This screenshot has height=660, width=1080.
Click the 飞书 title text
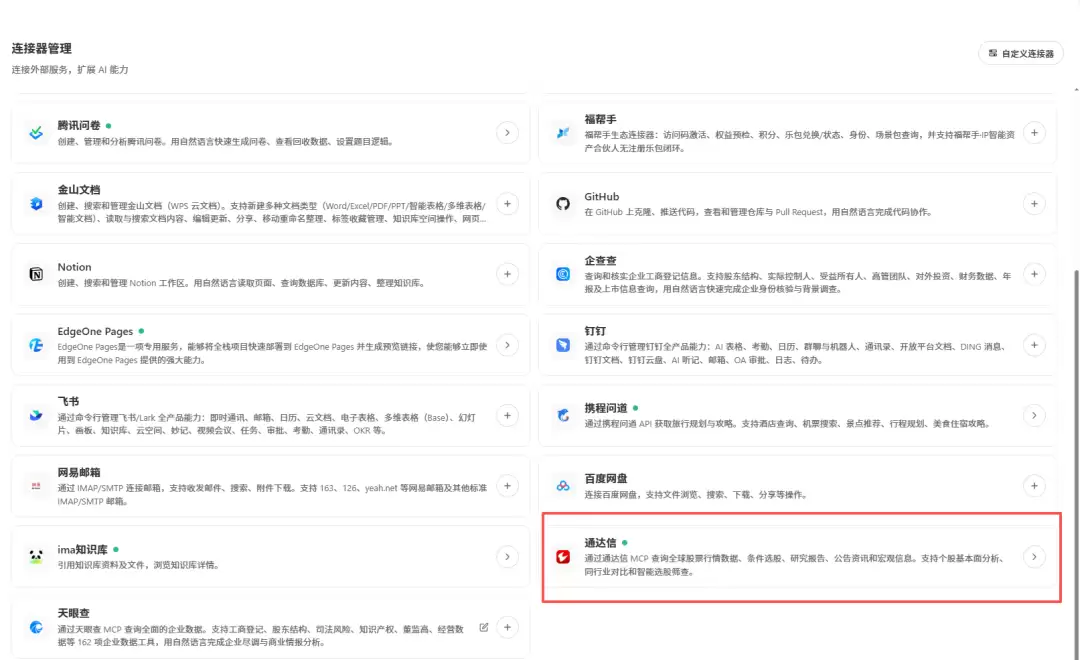tap(68, 402)
